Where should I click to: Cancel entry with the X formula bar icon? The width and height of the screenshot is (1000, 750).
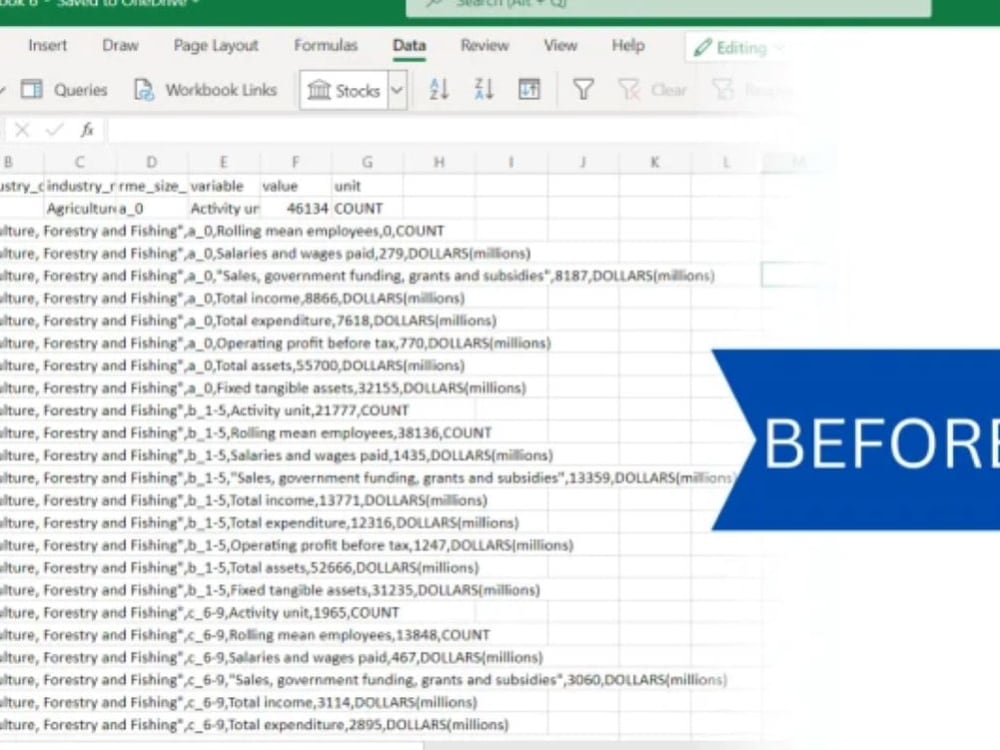24,129
